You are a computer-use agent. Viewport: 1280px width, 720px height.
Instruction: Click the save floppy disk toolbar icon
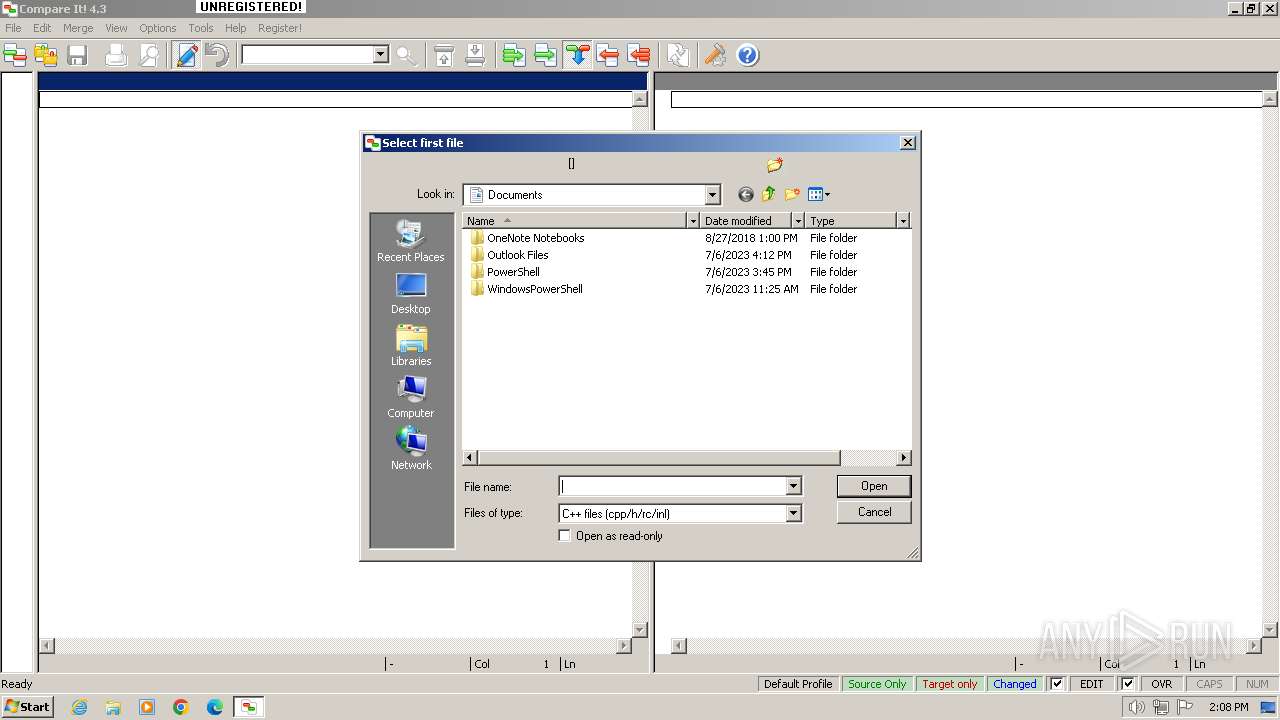77,55
